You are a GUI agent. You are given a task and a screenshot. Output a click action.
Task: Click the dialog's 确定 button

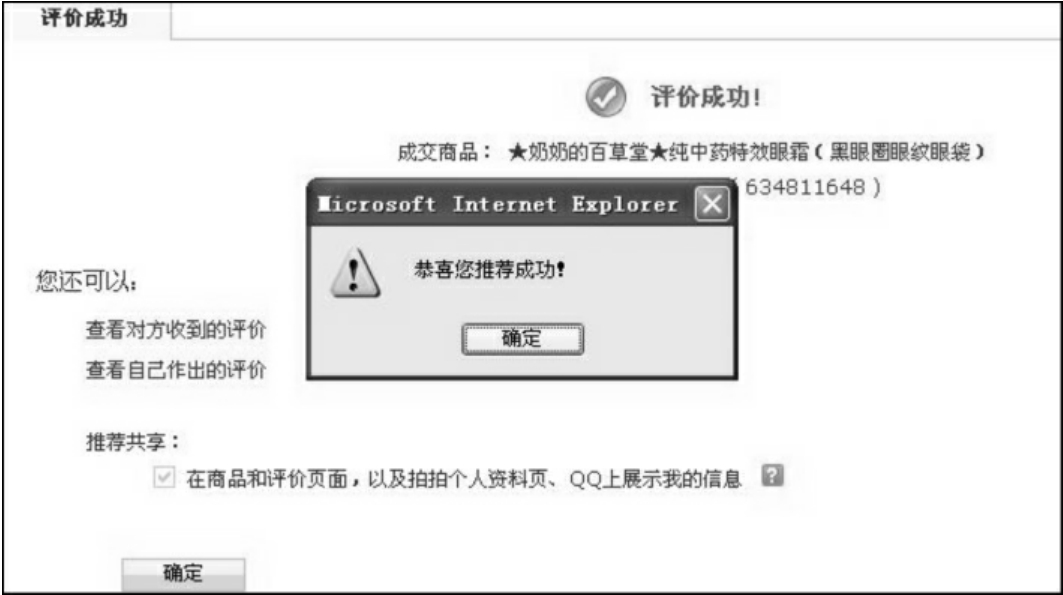pyautogui.click(x=522, y=339)
